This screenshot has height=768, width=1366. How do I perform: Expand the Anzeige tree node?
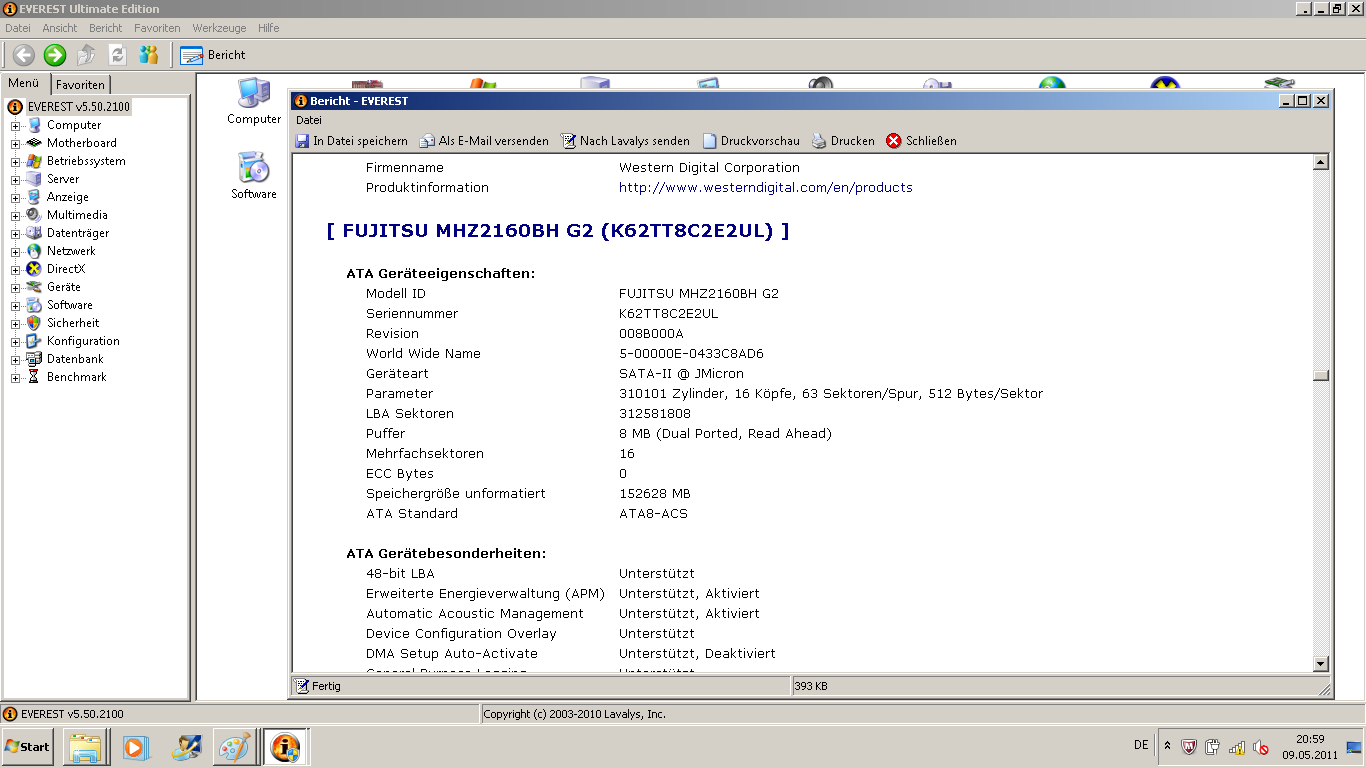click(16, 198)
